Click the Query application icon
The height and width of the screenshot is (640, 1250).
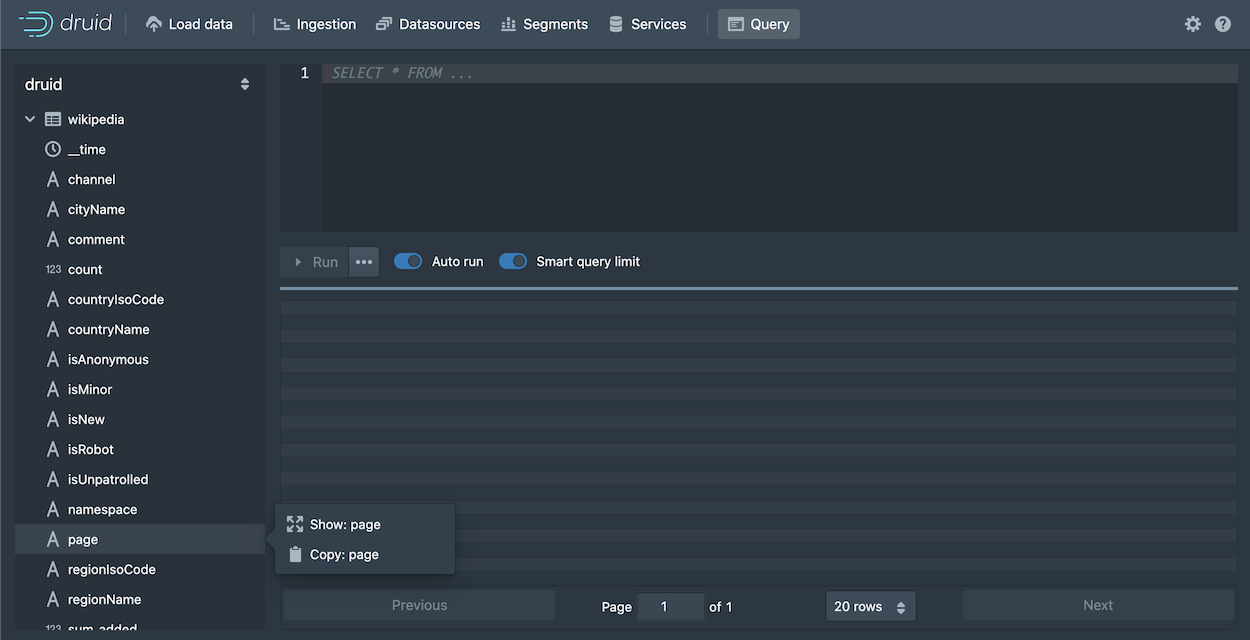coord(736,24)
